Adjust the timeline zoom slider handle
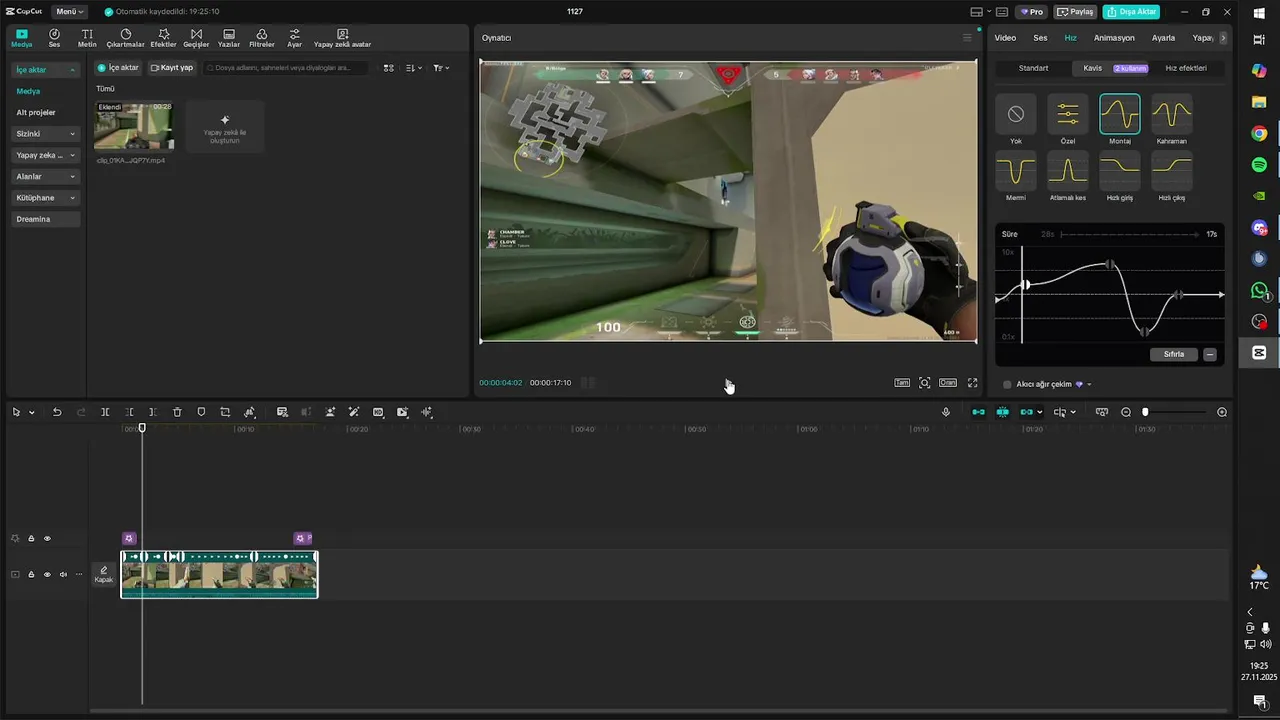Viewport: 1280px width, 720px height. click(x=1146, y=412)
